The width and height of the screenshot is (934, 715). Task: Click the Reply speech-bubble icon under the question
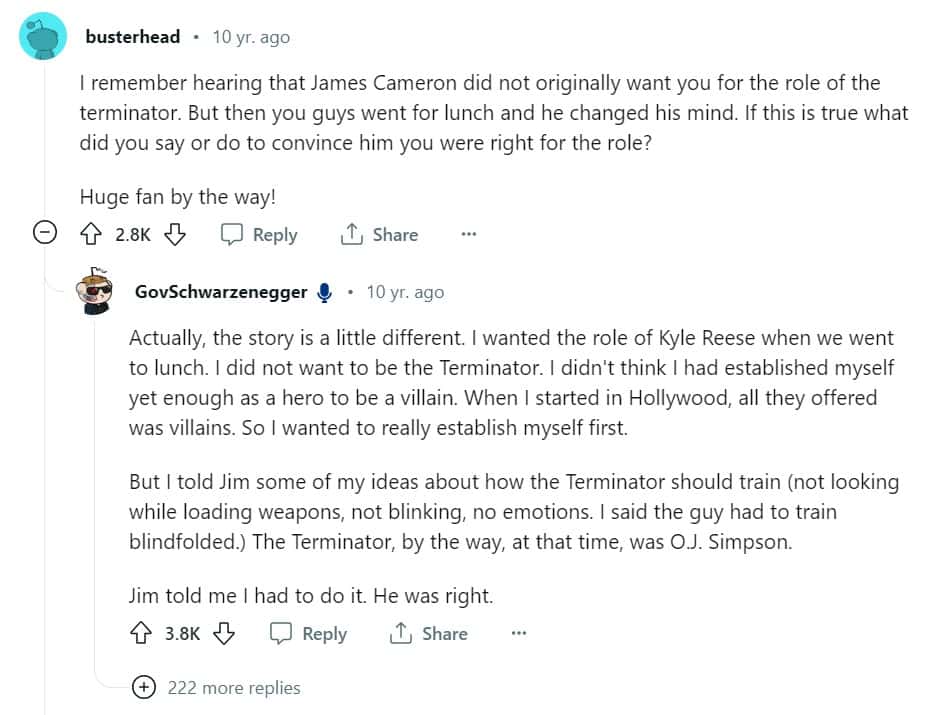click(232, 234)
